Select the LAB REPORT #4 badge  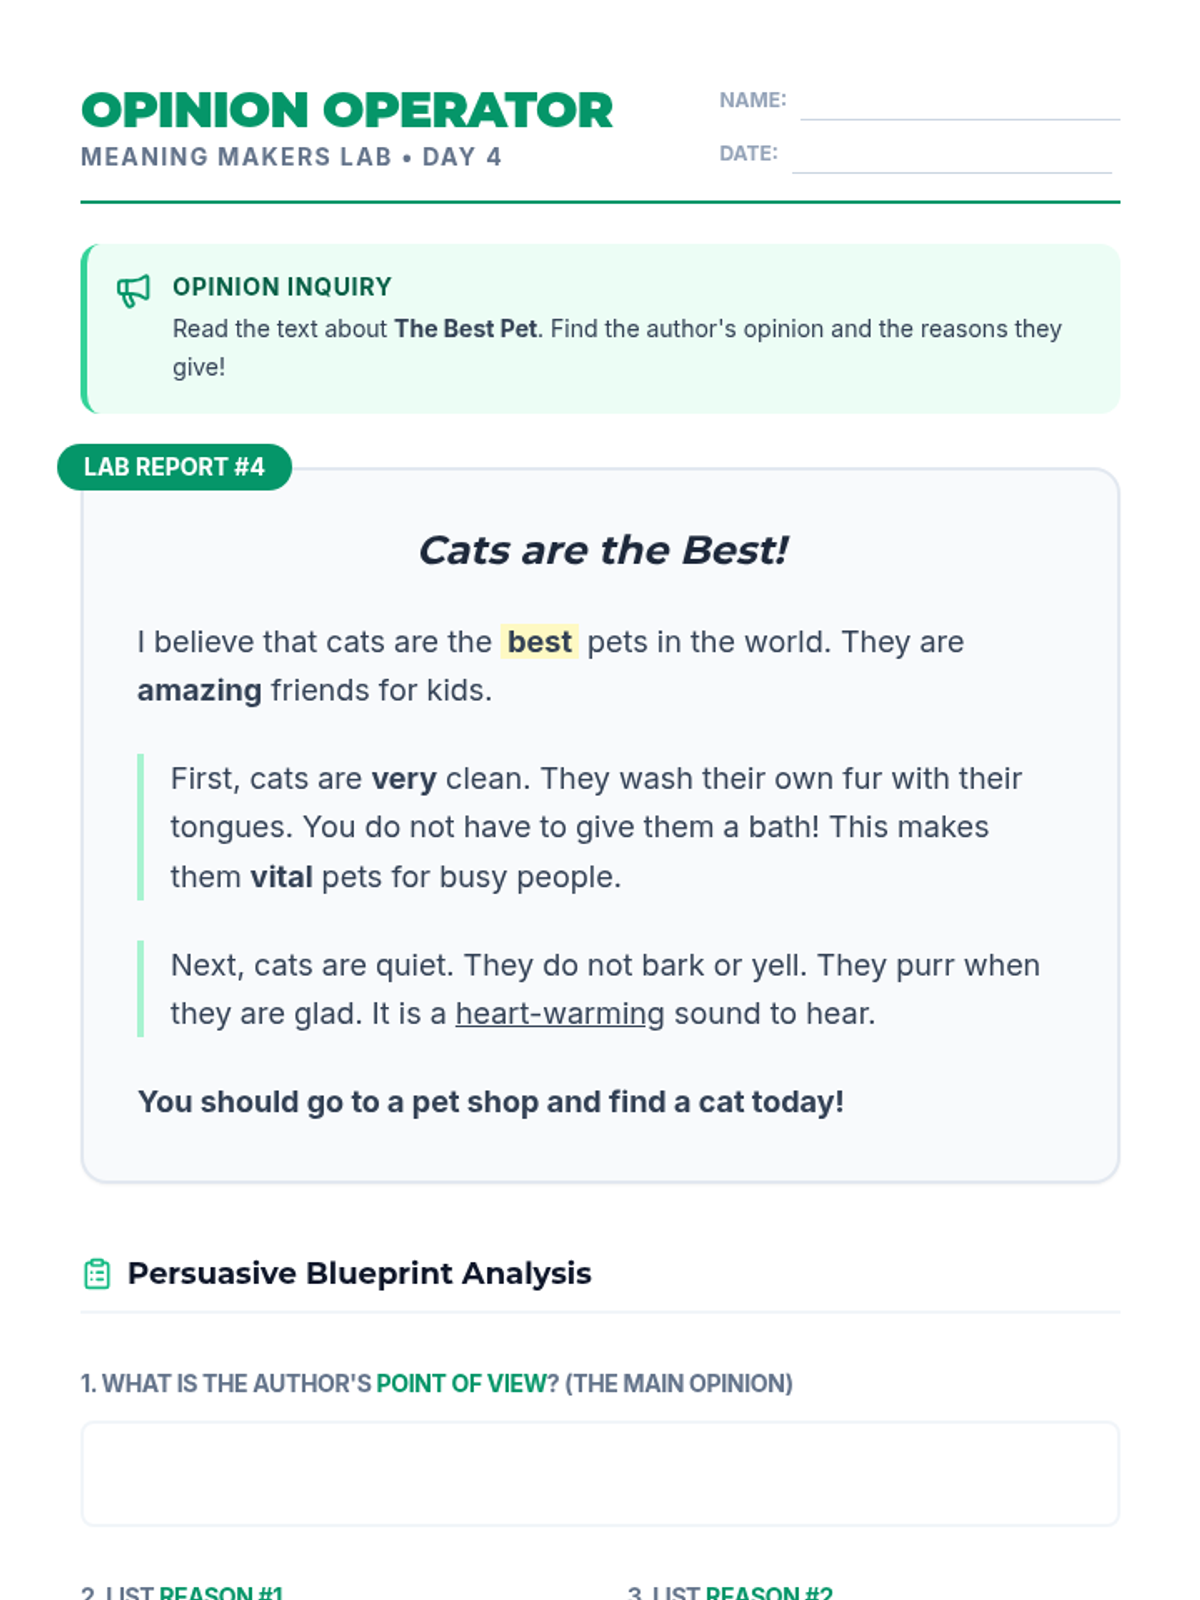pyautogui.click(x=174, y=467)
